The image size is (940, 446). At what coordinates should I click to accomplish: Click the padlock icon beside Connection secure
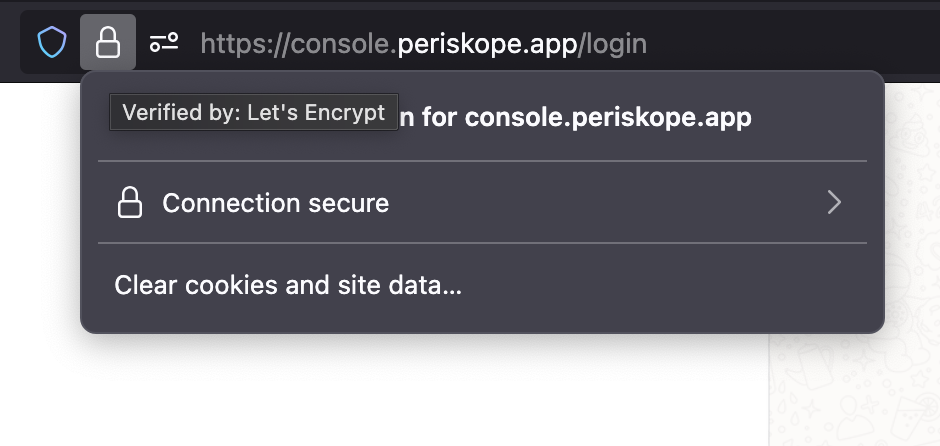129,203
